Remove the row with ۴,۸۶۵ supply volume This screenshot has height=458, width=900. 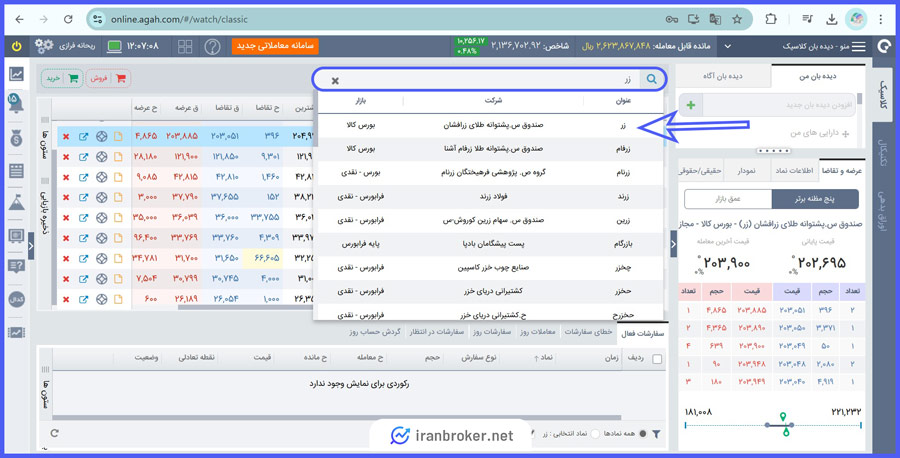pos(66,137)
